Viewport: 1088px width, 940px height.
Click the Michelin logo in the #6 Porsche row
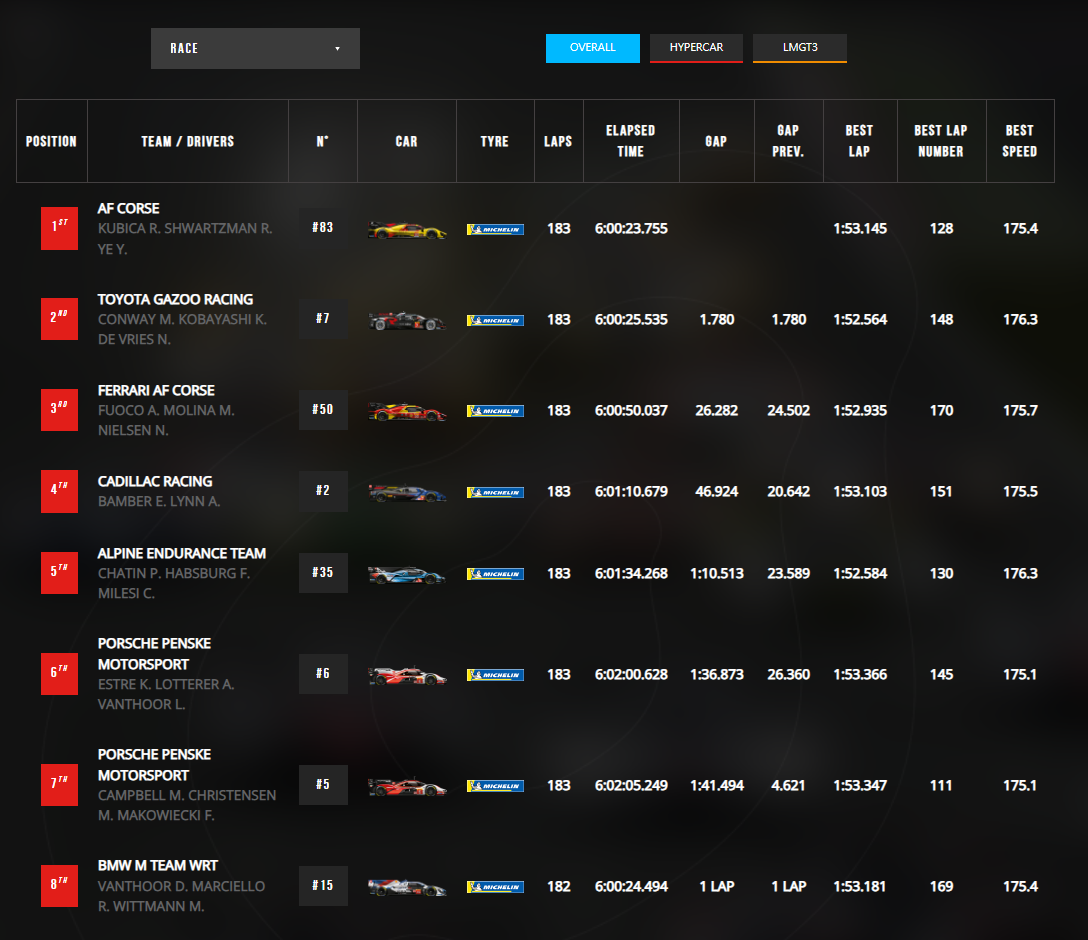pyautogui.click(x=495, y=675)
